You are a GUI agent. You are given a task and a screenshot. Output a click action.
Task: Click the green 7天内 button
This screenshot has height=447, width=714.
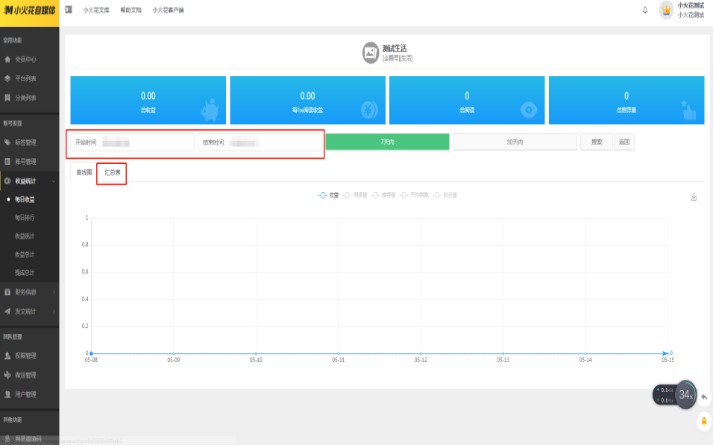(388, 142)
